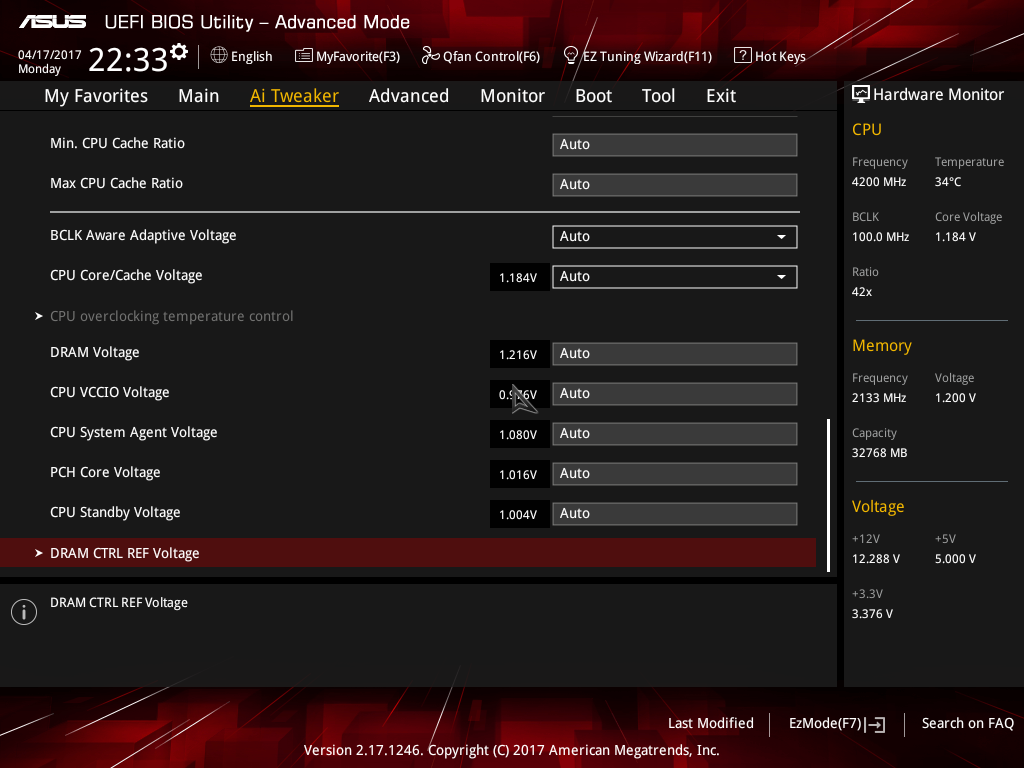Click the 1.184V value beside CPU Core/Cache Voltage

click(x=518, y=278)
